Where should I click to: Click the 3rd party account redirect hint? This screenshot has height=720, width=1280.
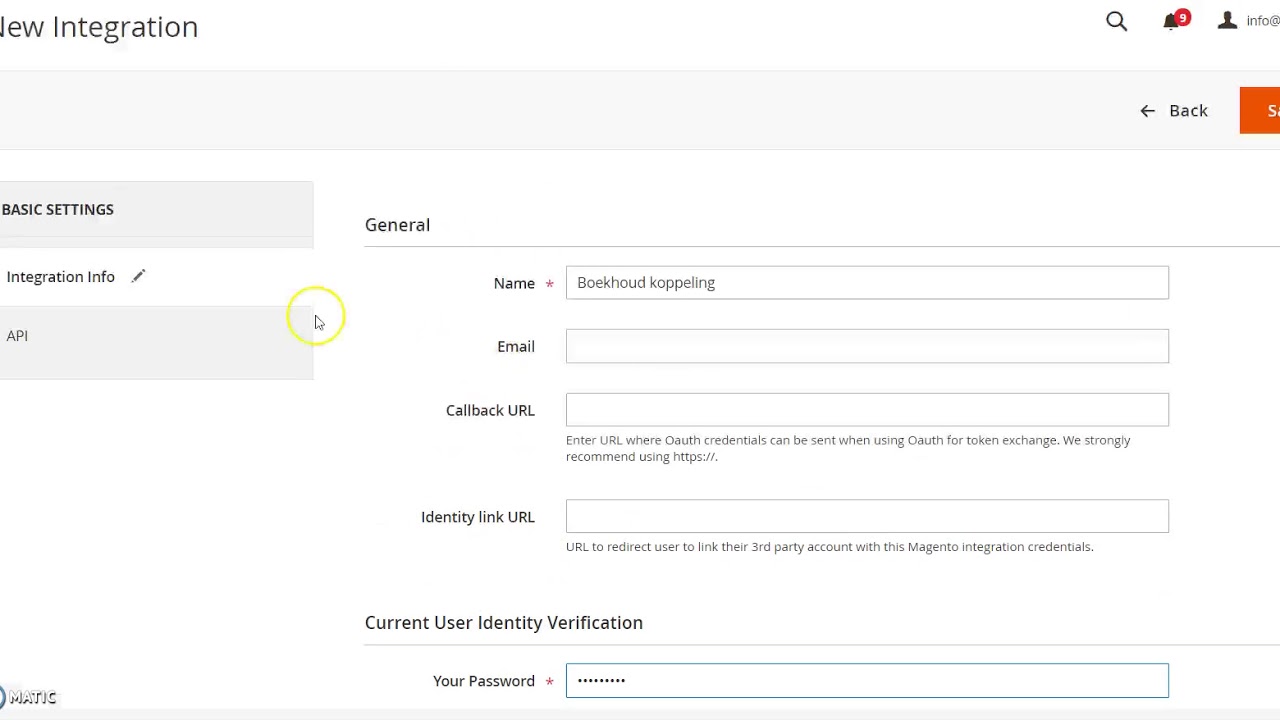(x=830, y=547)
